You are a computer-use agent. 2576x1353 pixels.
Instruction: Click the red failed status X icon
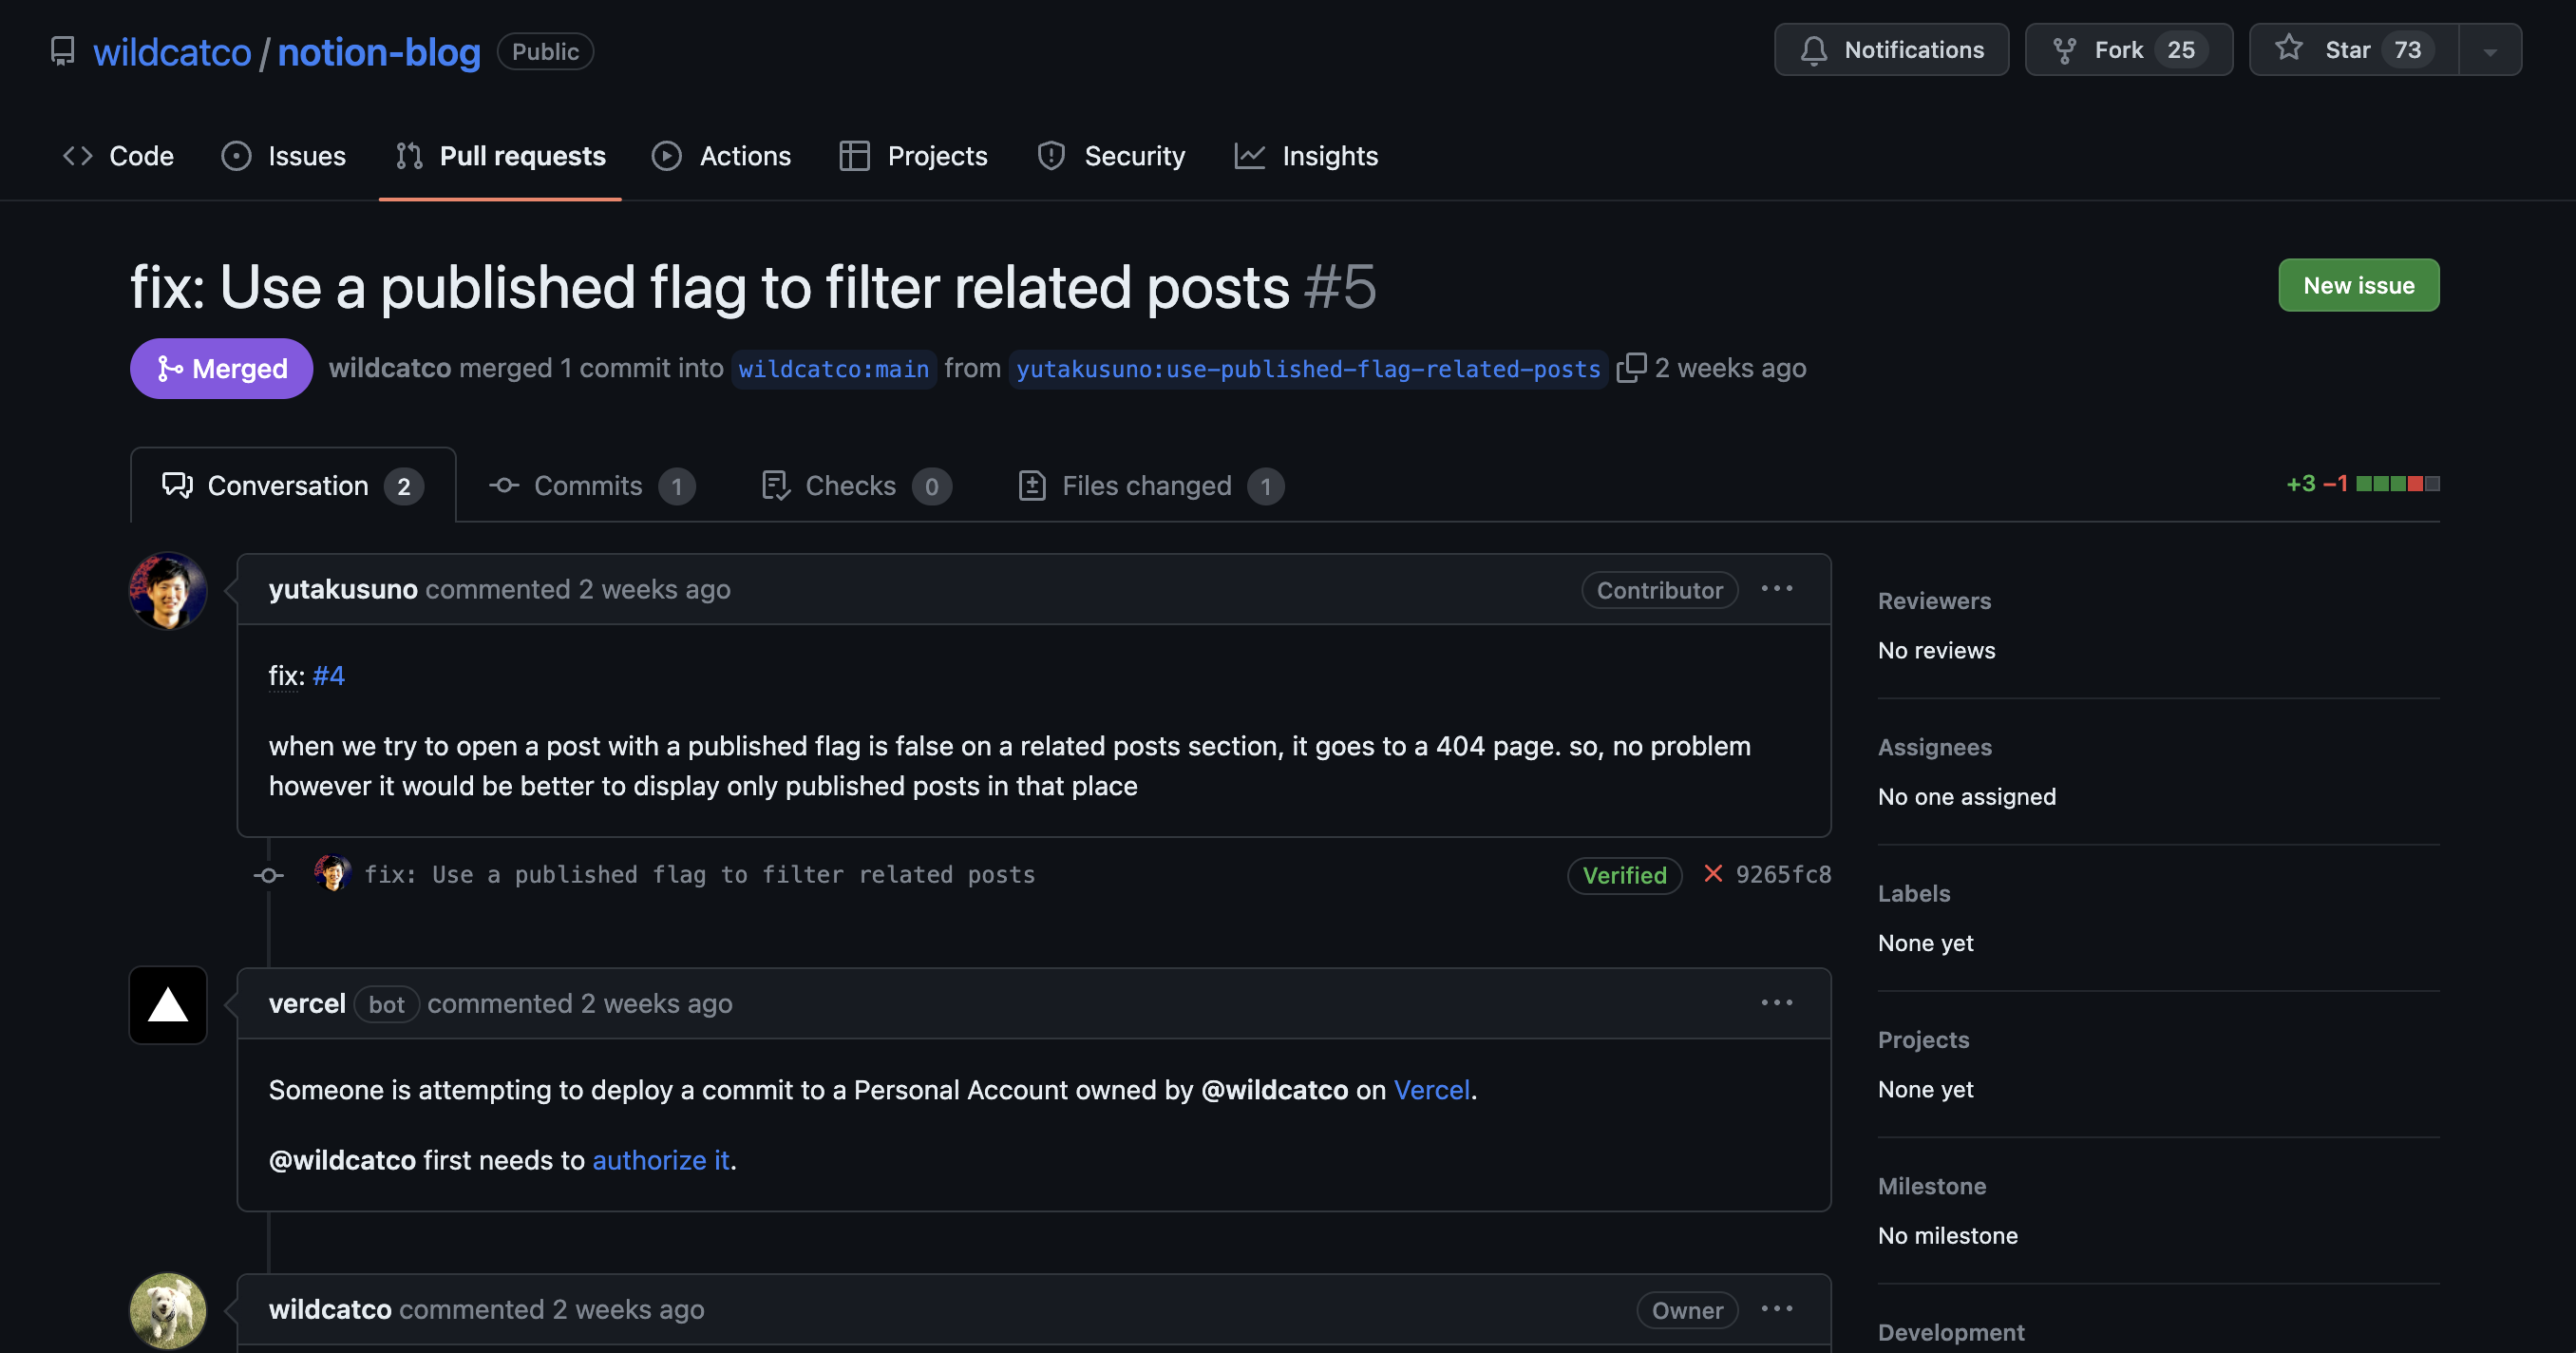coord(1713,874)
